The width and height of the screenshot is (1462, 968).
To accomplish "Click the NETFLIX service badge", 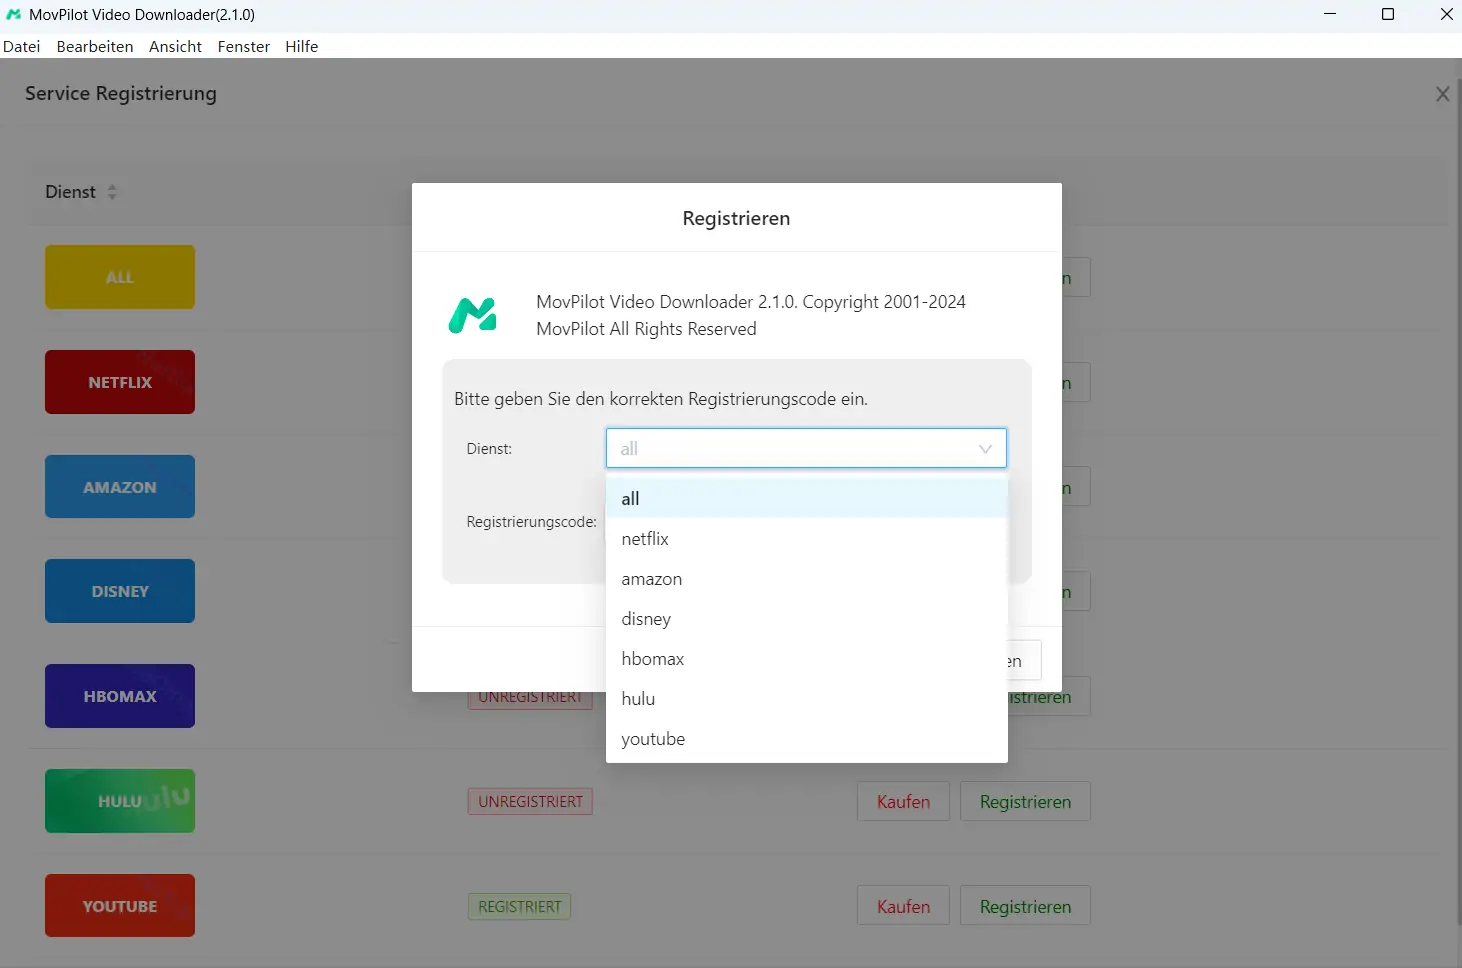I will (120, 382).
